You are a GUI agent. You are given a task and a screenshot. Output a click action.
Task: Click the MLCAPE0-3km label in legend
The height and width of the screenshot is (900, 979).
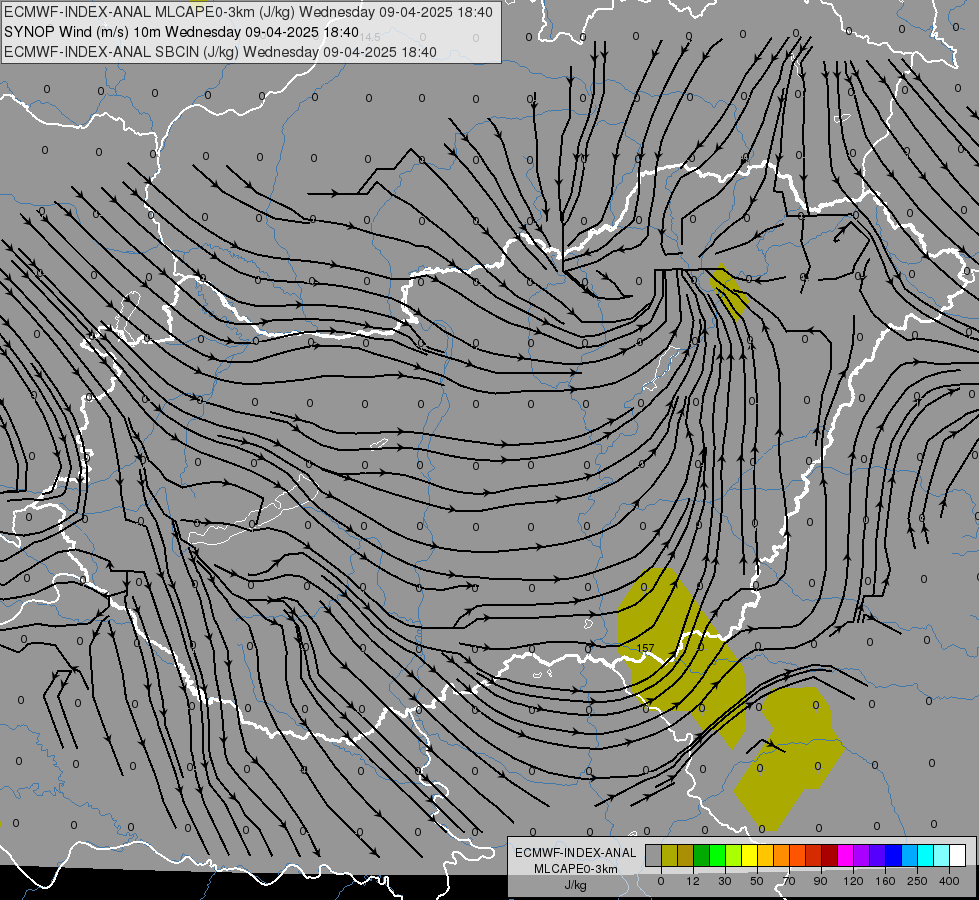pyautogui.click(x=576, y=869)
